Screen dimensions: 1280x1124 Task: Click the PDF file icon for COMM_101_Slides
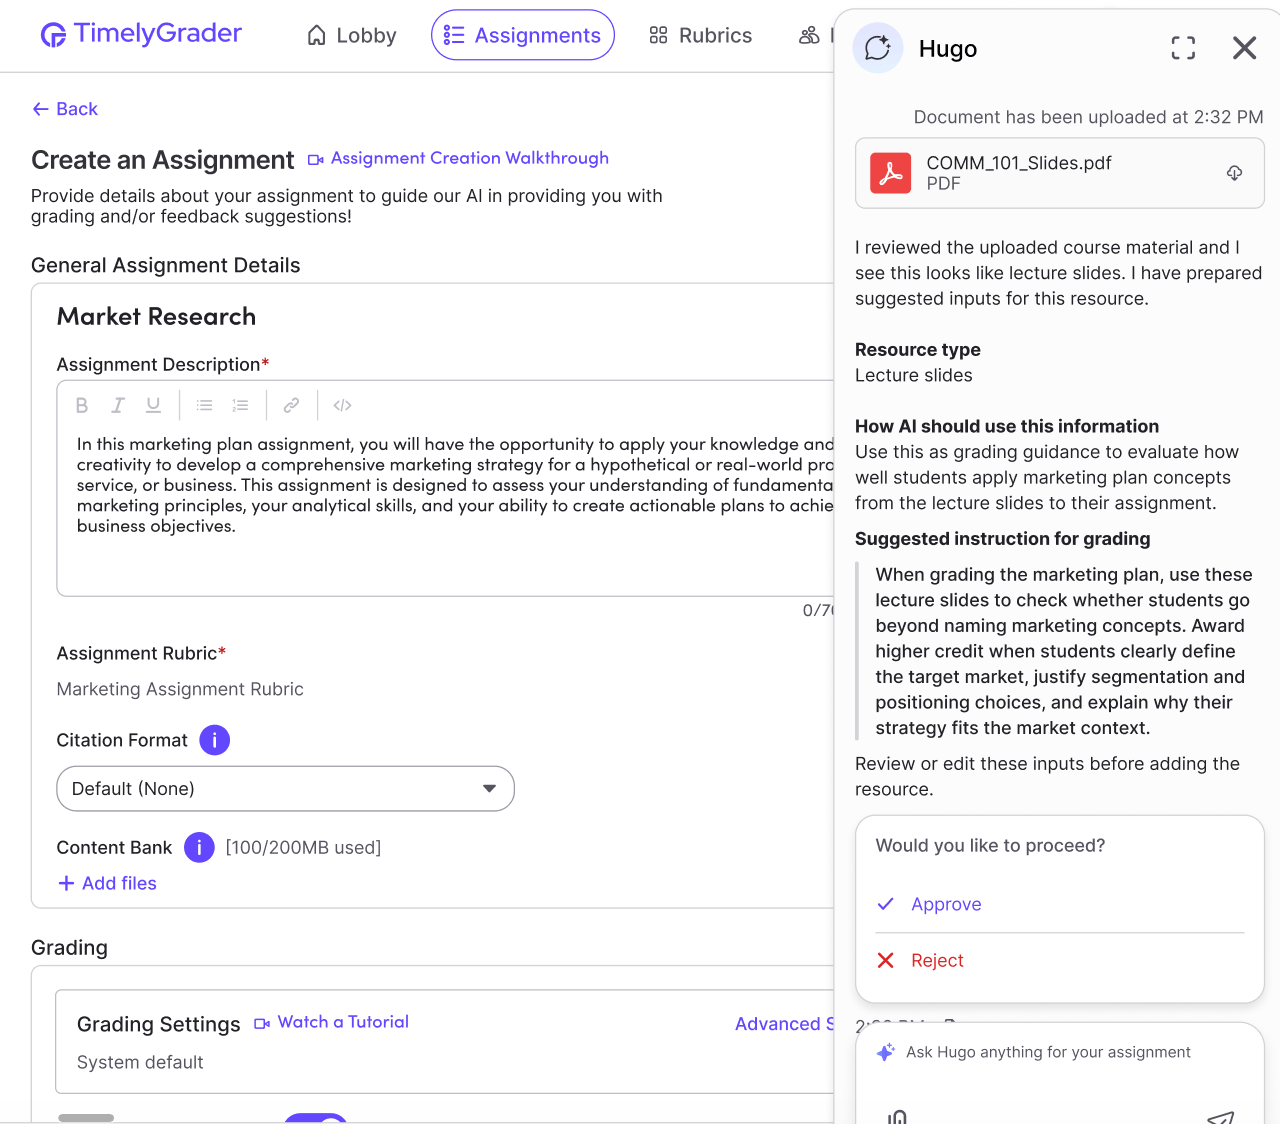pos(890,173)
